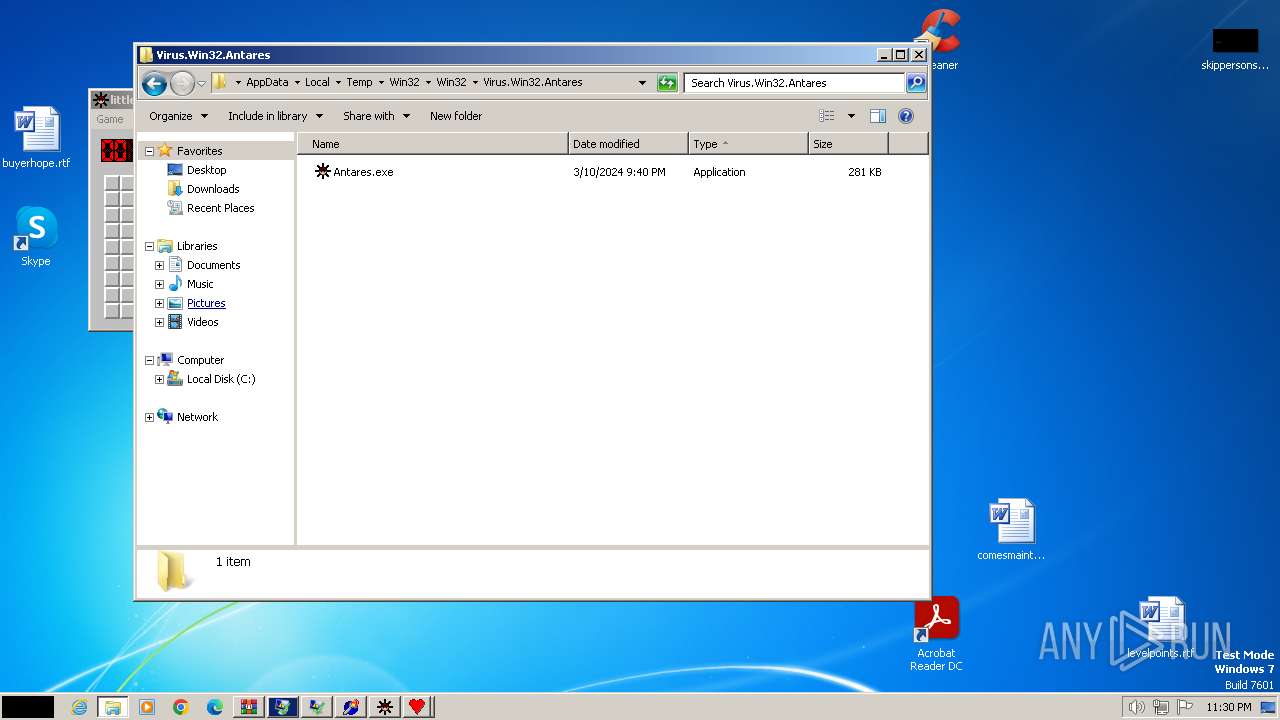Open the Action Center flag icon

1185,707
